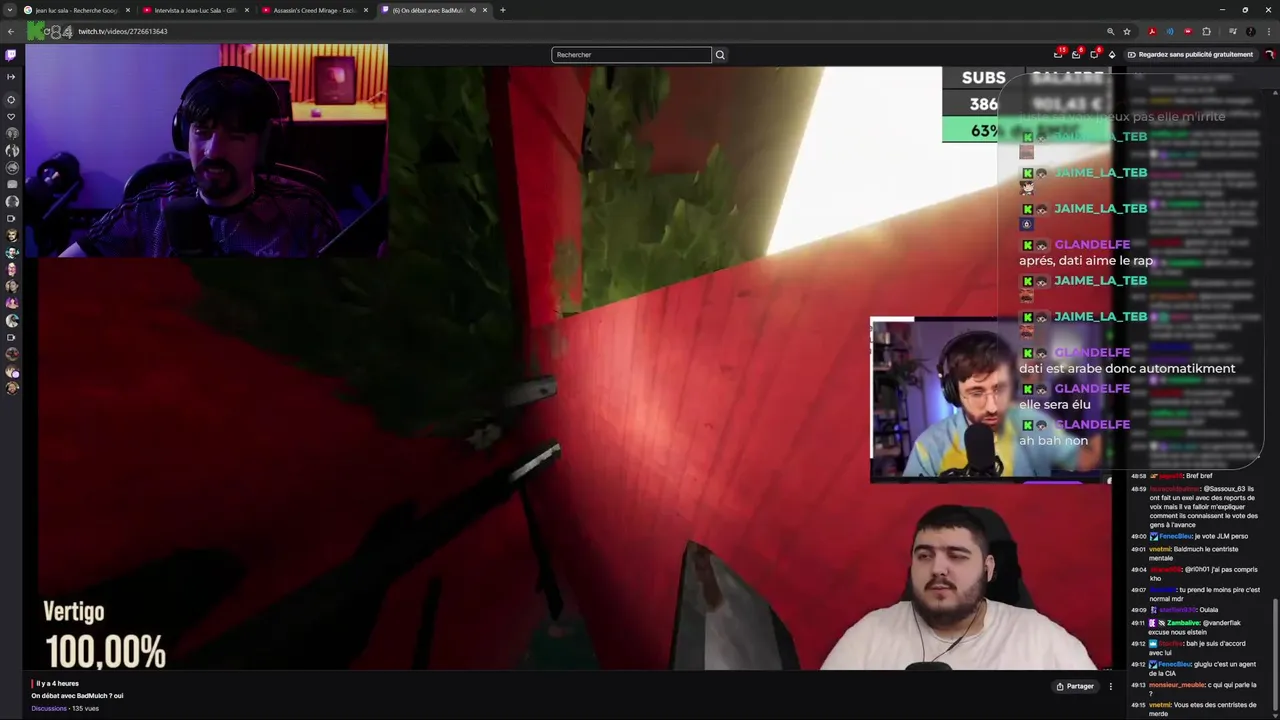The width and height of the screenshot is (1280, 720).
Task: Open the Adobe Acrobat extension icon
Action: point(1152,31)
